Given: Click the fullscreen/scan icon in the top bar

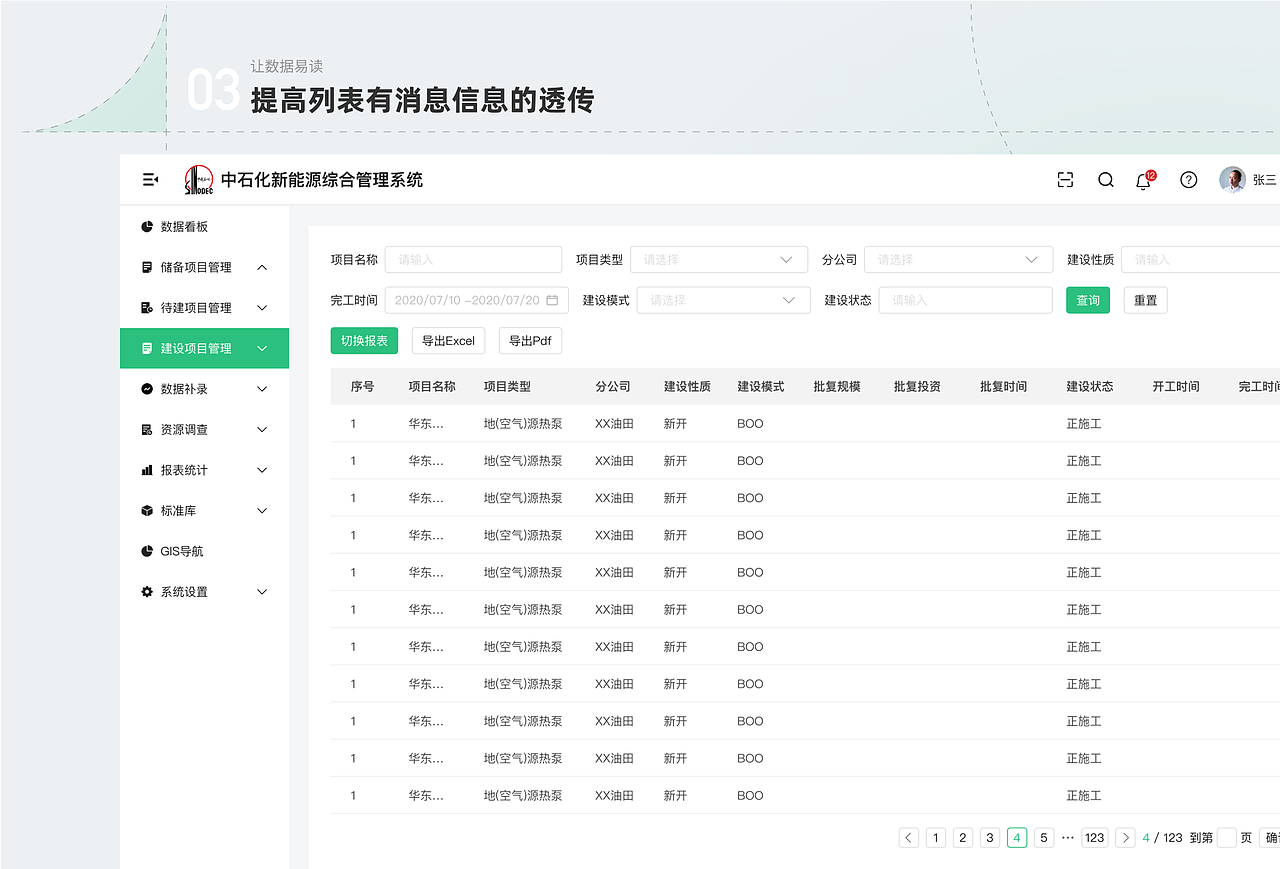Looking at the screenshot, I should click(x=1065, y=179).
